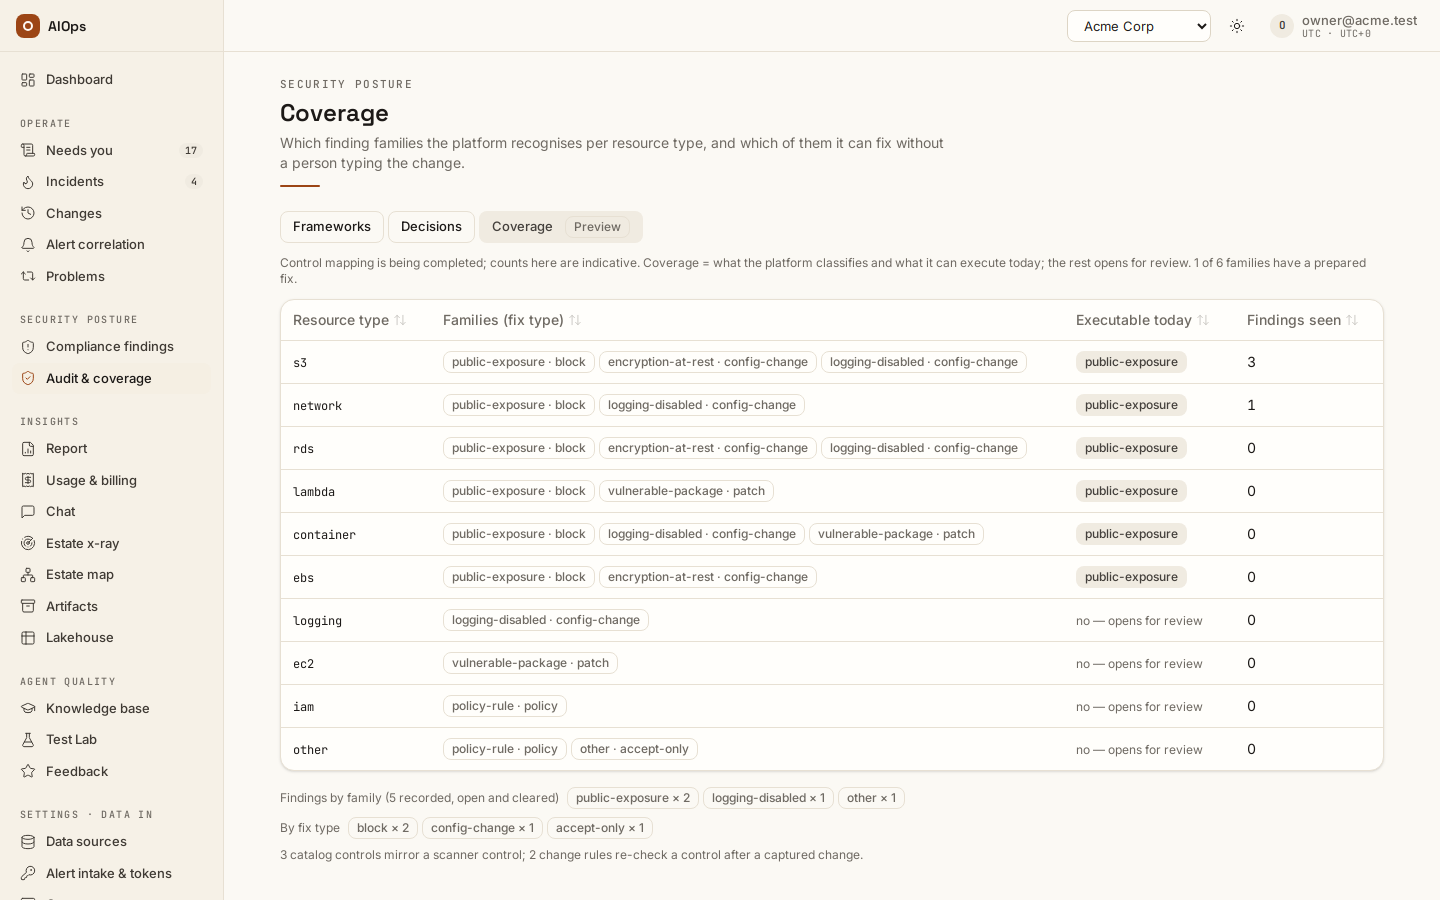The image size is (1440, 900).
Task: Sort table by Resource type column
Action: pyautogui.click(x=350, y=320)
